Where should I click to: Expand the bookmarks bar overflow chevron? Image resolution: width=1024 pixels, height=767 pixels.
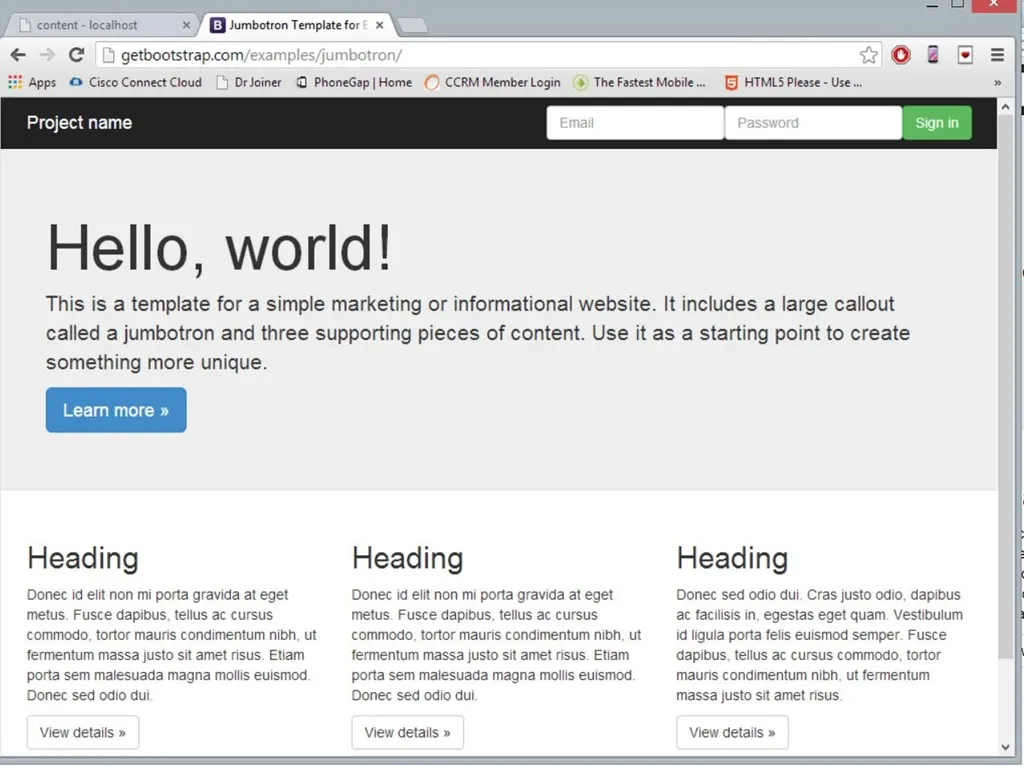tap(997, 82)
